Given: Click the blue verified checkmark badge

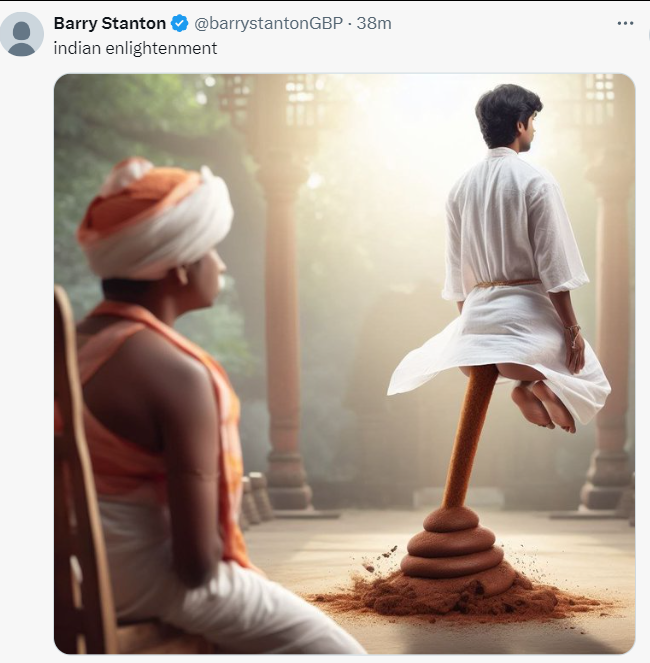Looking at the screenshot, I should 179,23.
